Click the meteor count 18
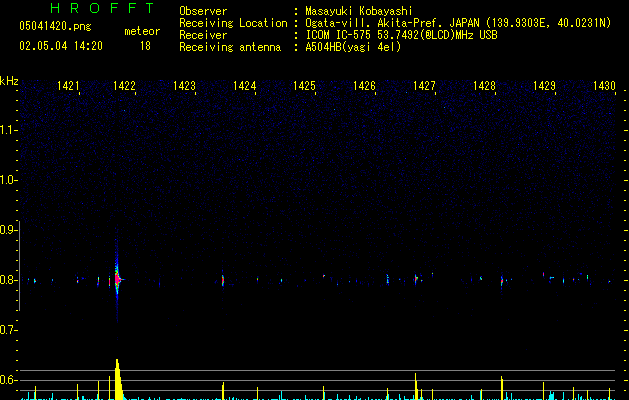Image resolution: width=629 pixels, height=400 pixels. click(145, 46)
